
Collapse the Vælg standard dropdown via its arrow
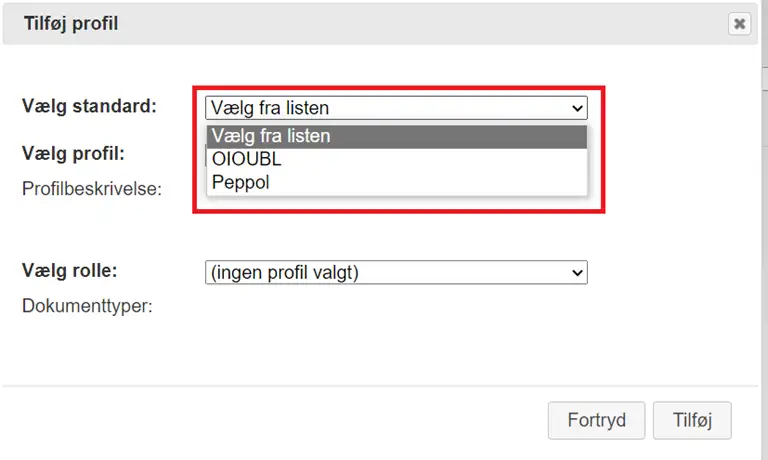coord(576,108)
